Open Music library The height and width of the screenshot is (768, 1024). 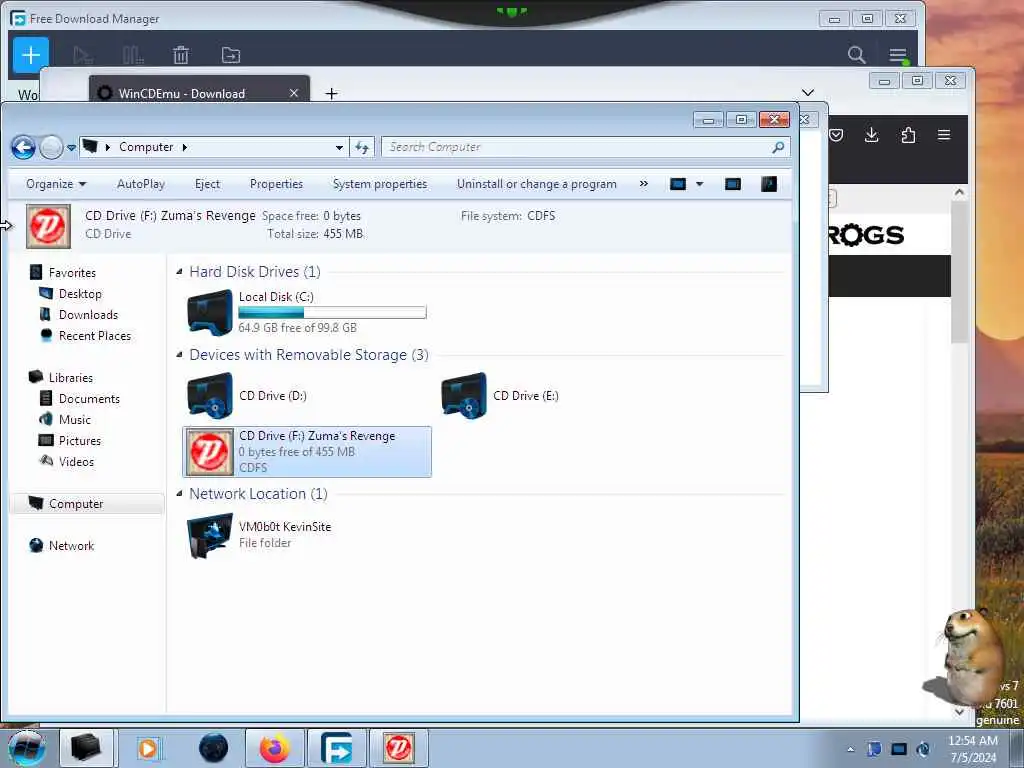coord(65,419)
